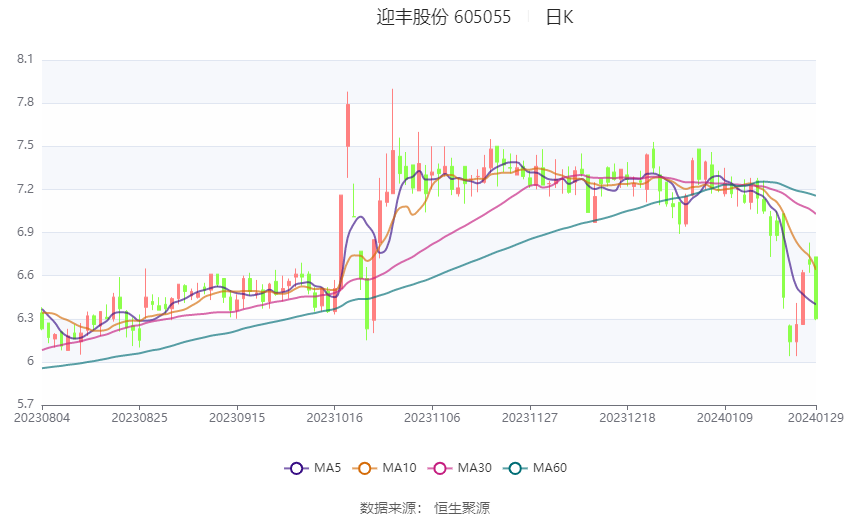Click the 6.3 y-axis value

(25, 318)
